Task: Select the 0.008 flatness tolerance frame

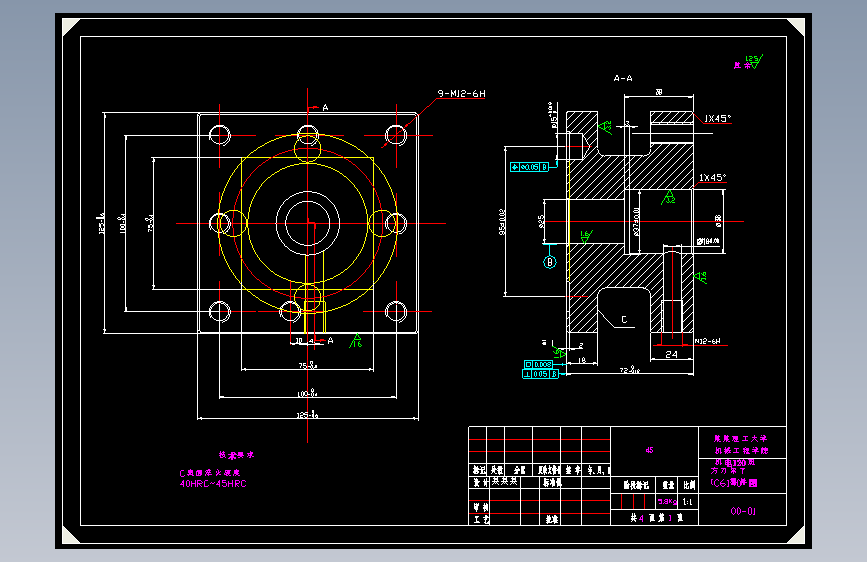Action: click(x=538, y=365)
